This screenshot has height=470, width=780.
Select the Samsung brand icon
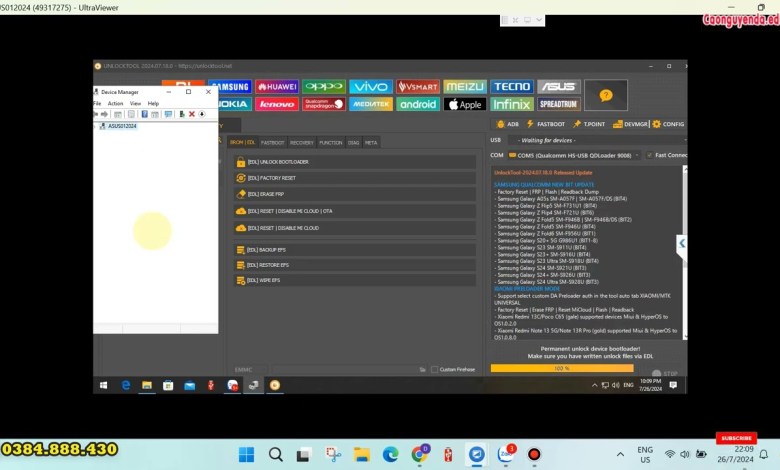(230, 87)
